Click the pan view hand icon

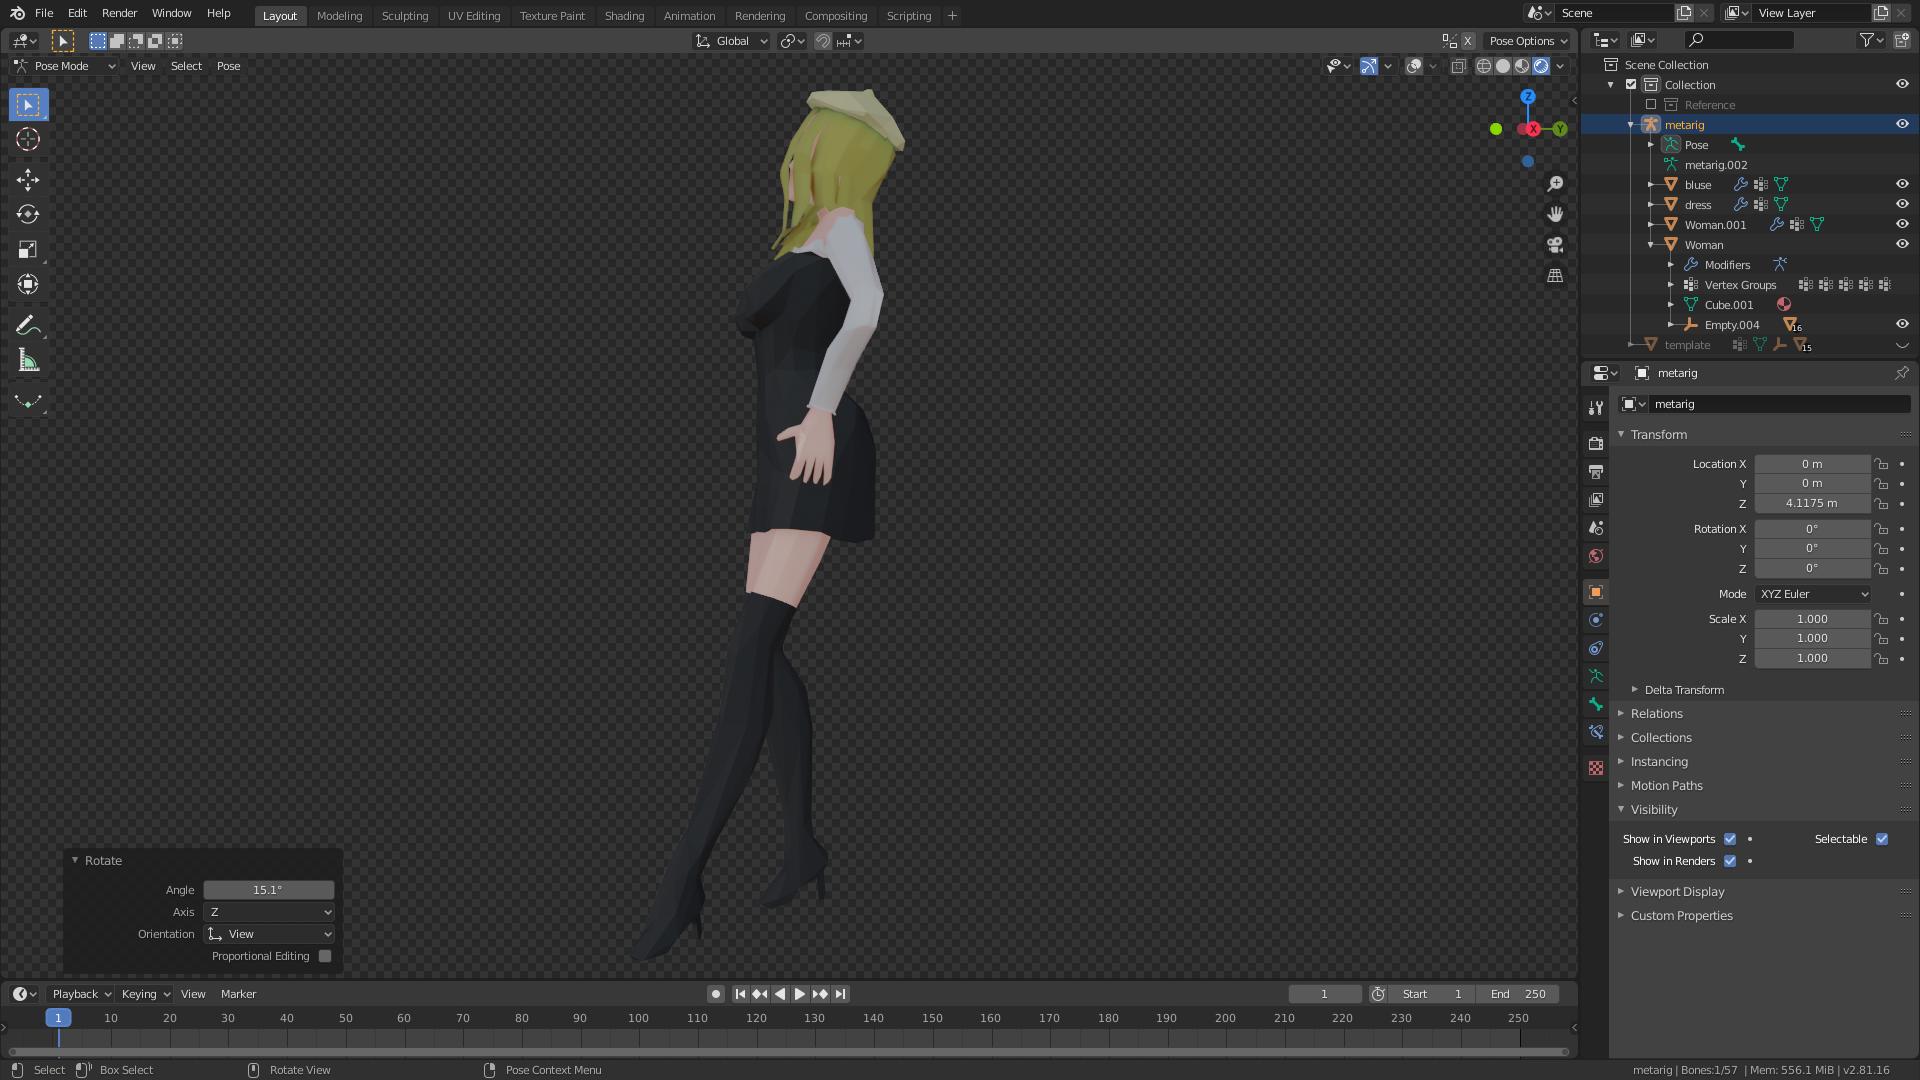[x=1555, y=214]
